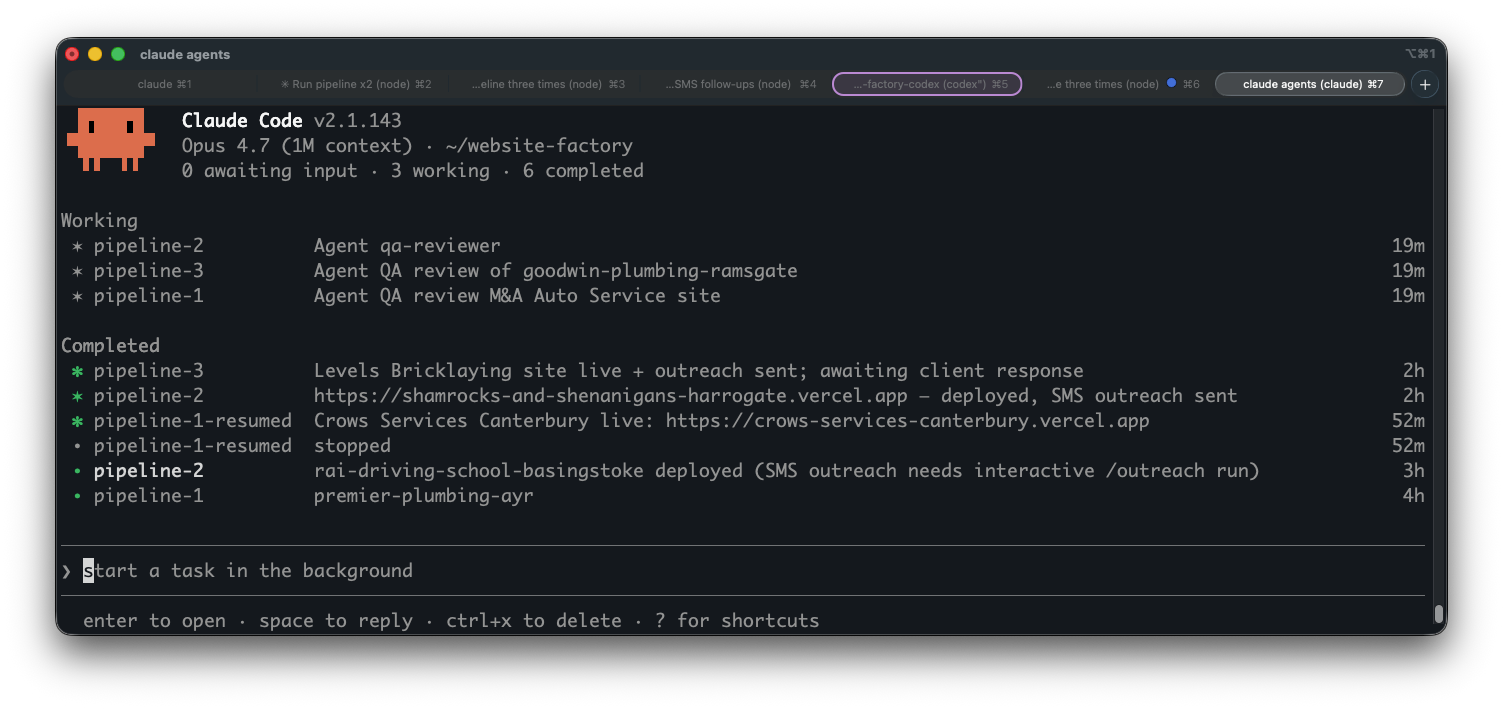Click the green dot beside rai-driving-school-basingstoke row
1503x709 pixels.
(77, 471)
